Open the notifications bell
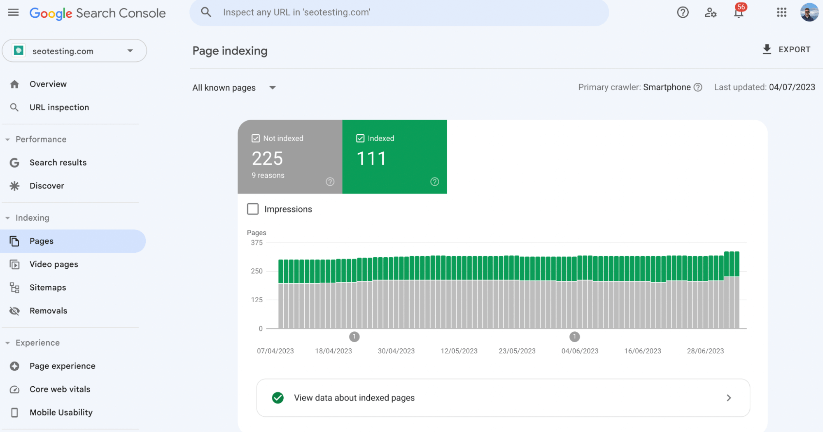 click(x=738, y=13)
